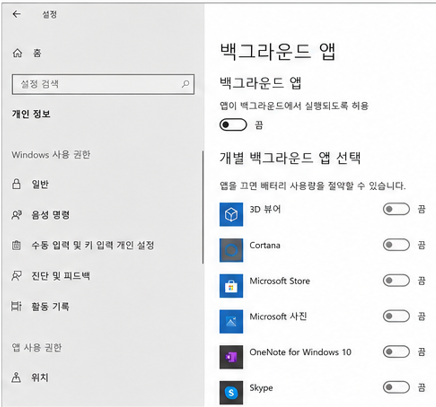
Task: Open the 홈 home icon
Action: pyautogui.click(x=17, y=53)
